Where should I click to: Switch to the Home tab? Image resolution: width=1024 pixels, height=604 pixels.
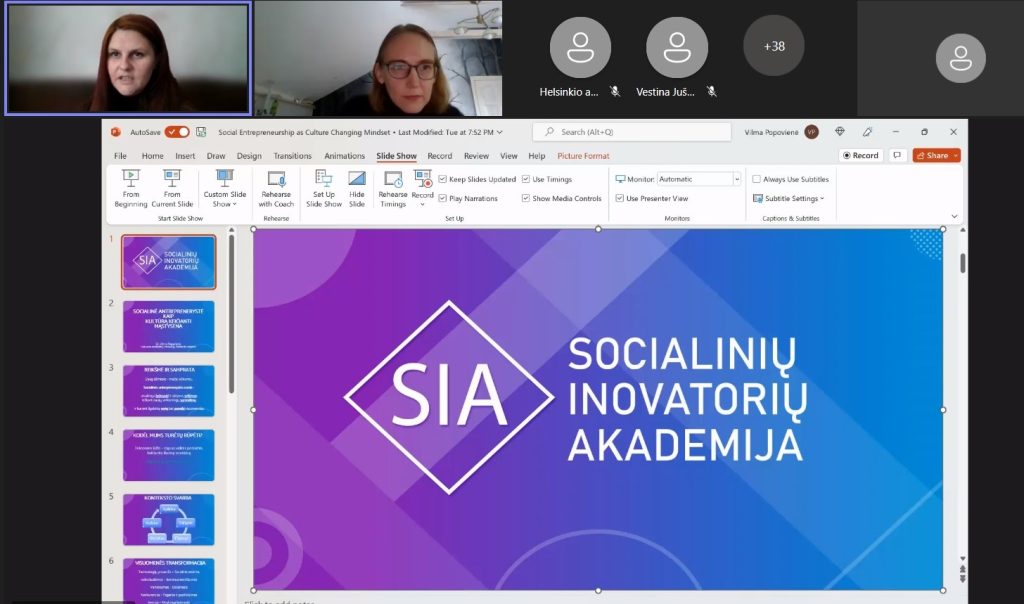(152, 156)
